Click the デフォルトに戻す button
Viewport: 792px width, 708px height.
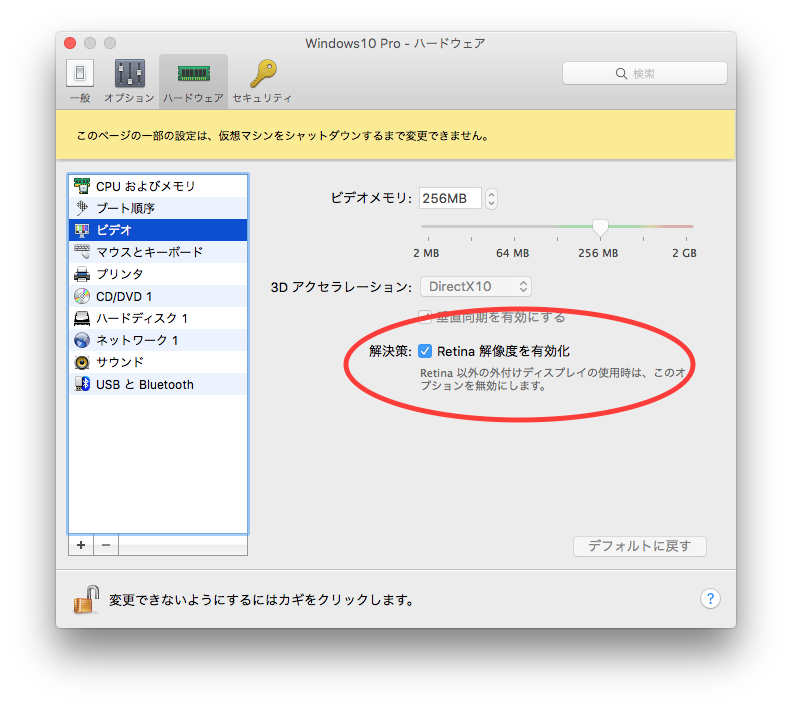coord(639,546)
